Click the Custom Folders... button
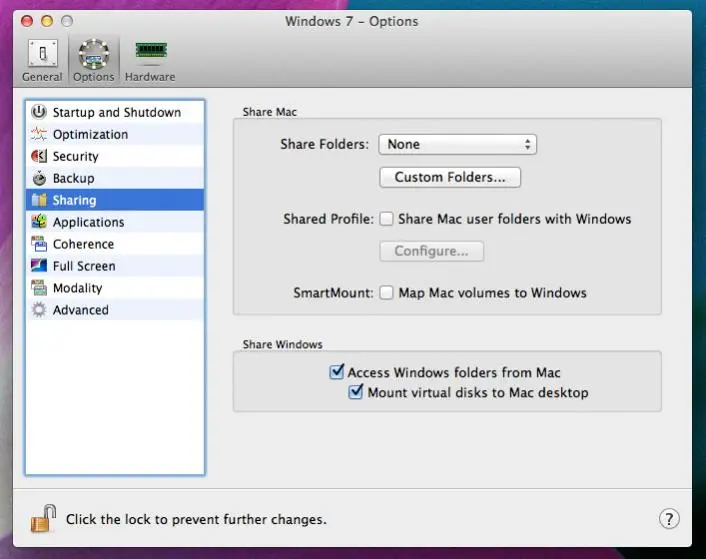706x559 pixels. point(450,177)
